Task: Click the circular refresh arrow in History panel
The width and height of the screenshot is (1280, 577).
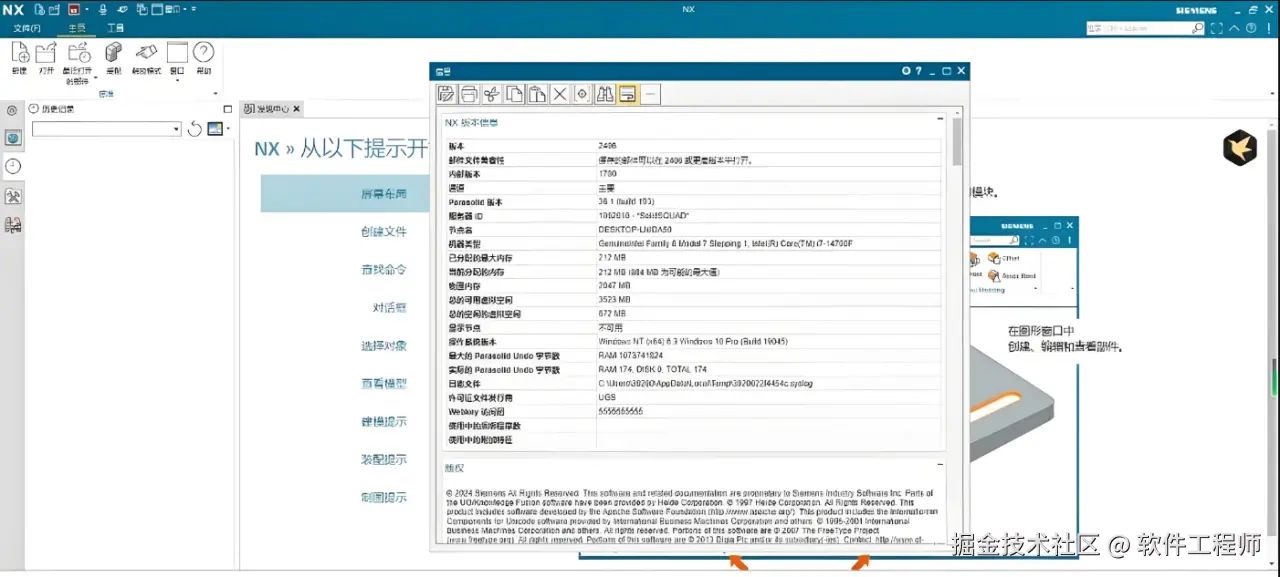Action: [195, 129]
